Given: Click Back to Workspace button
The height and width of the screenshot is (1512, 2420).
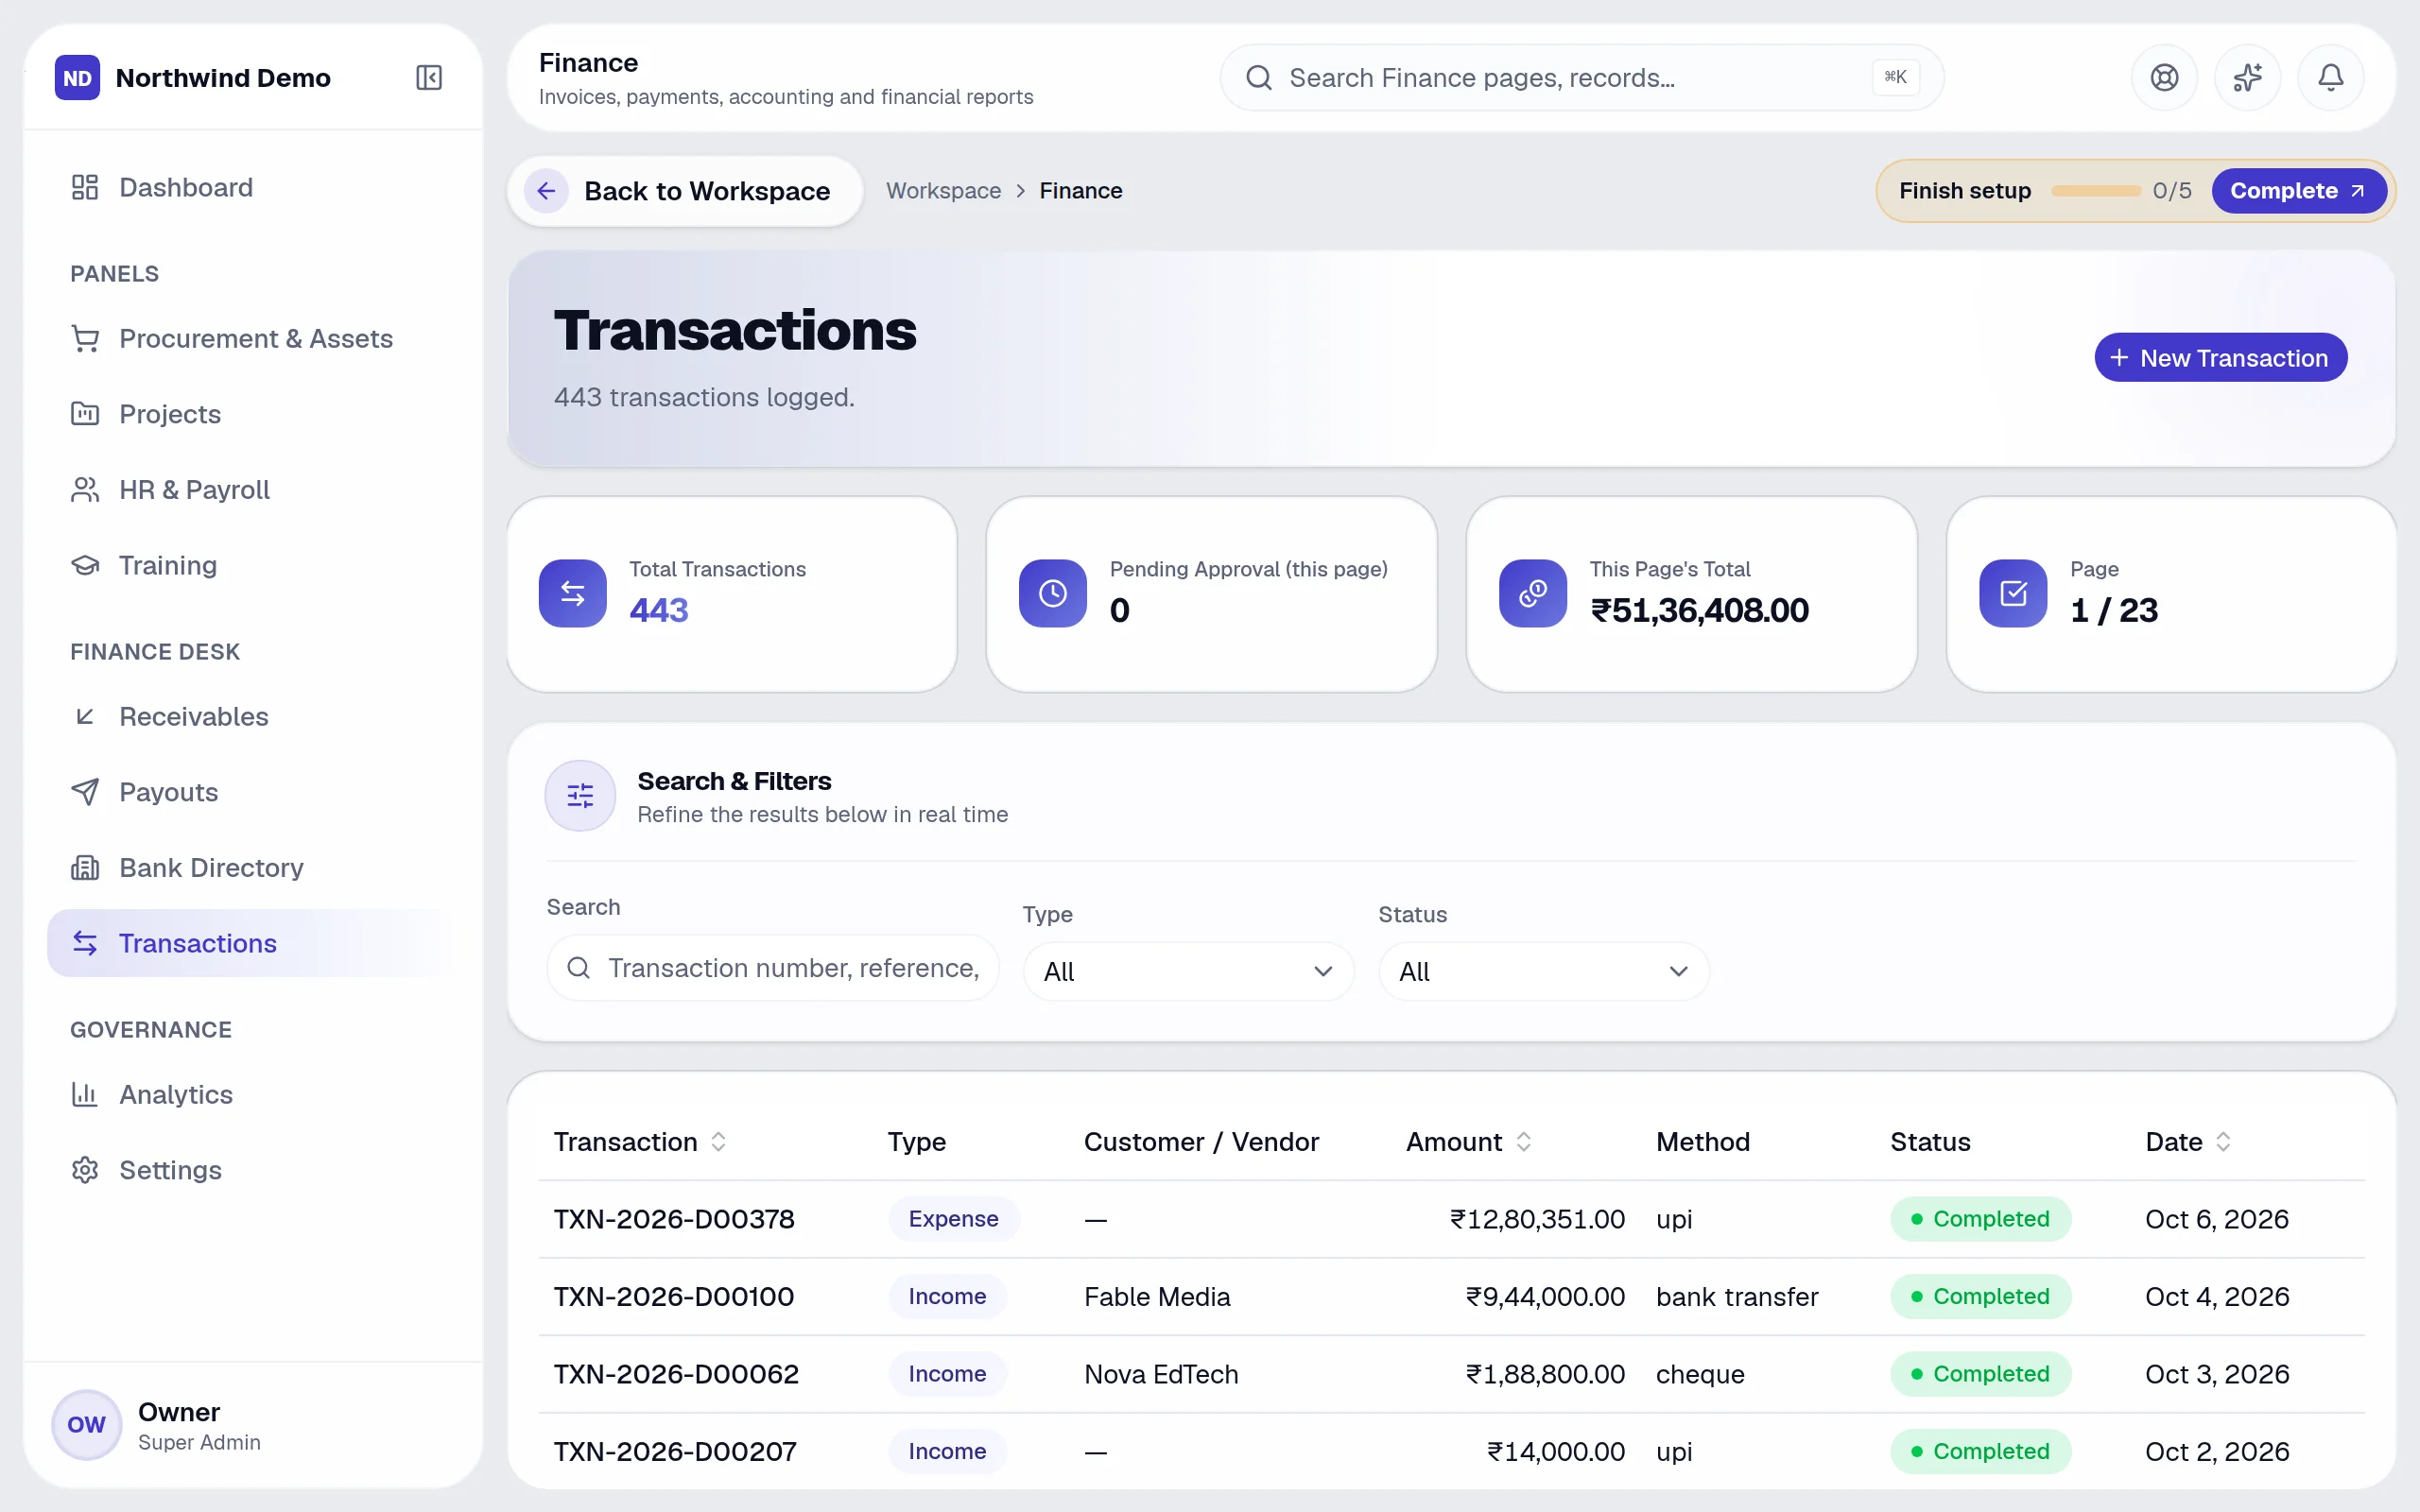Looking at the screenshot, I should point(685,191).
